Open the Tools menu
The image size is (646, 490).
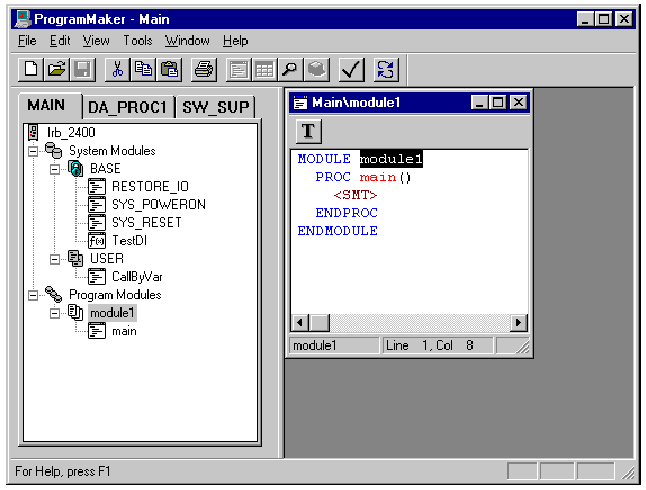click(138, 41)
